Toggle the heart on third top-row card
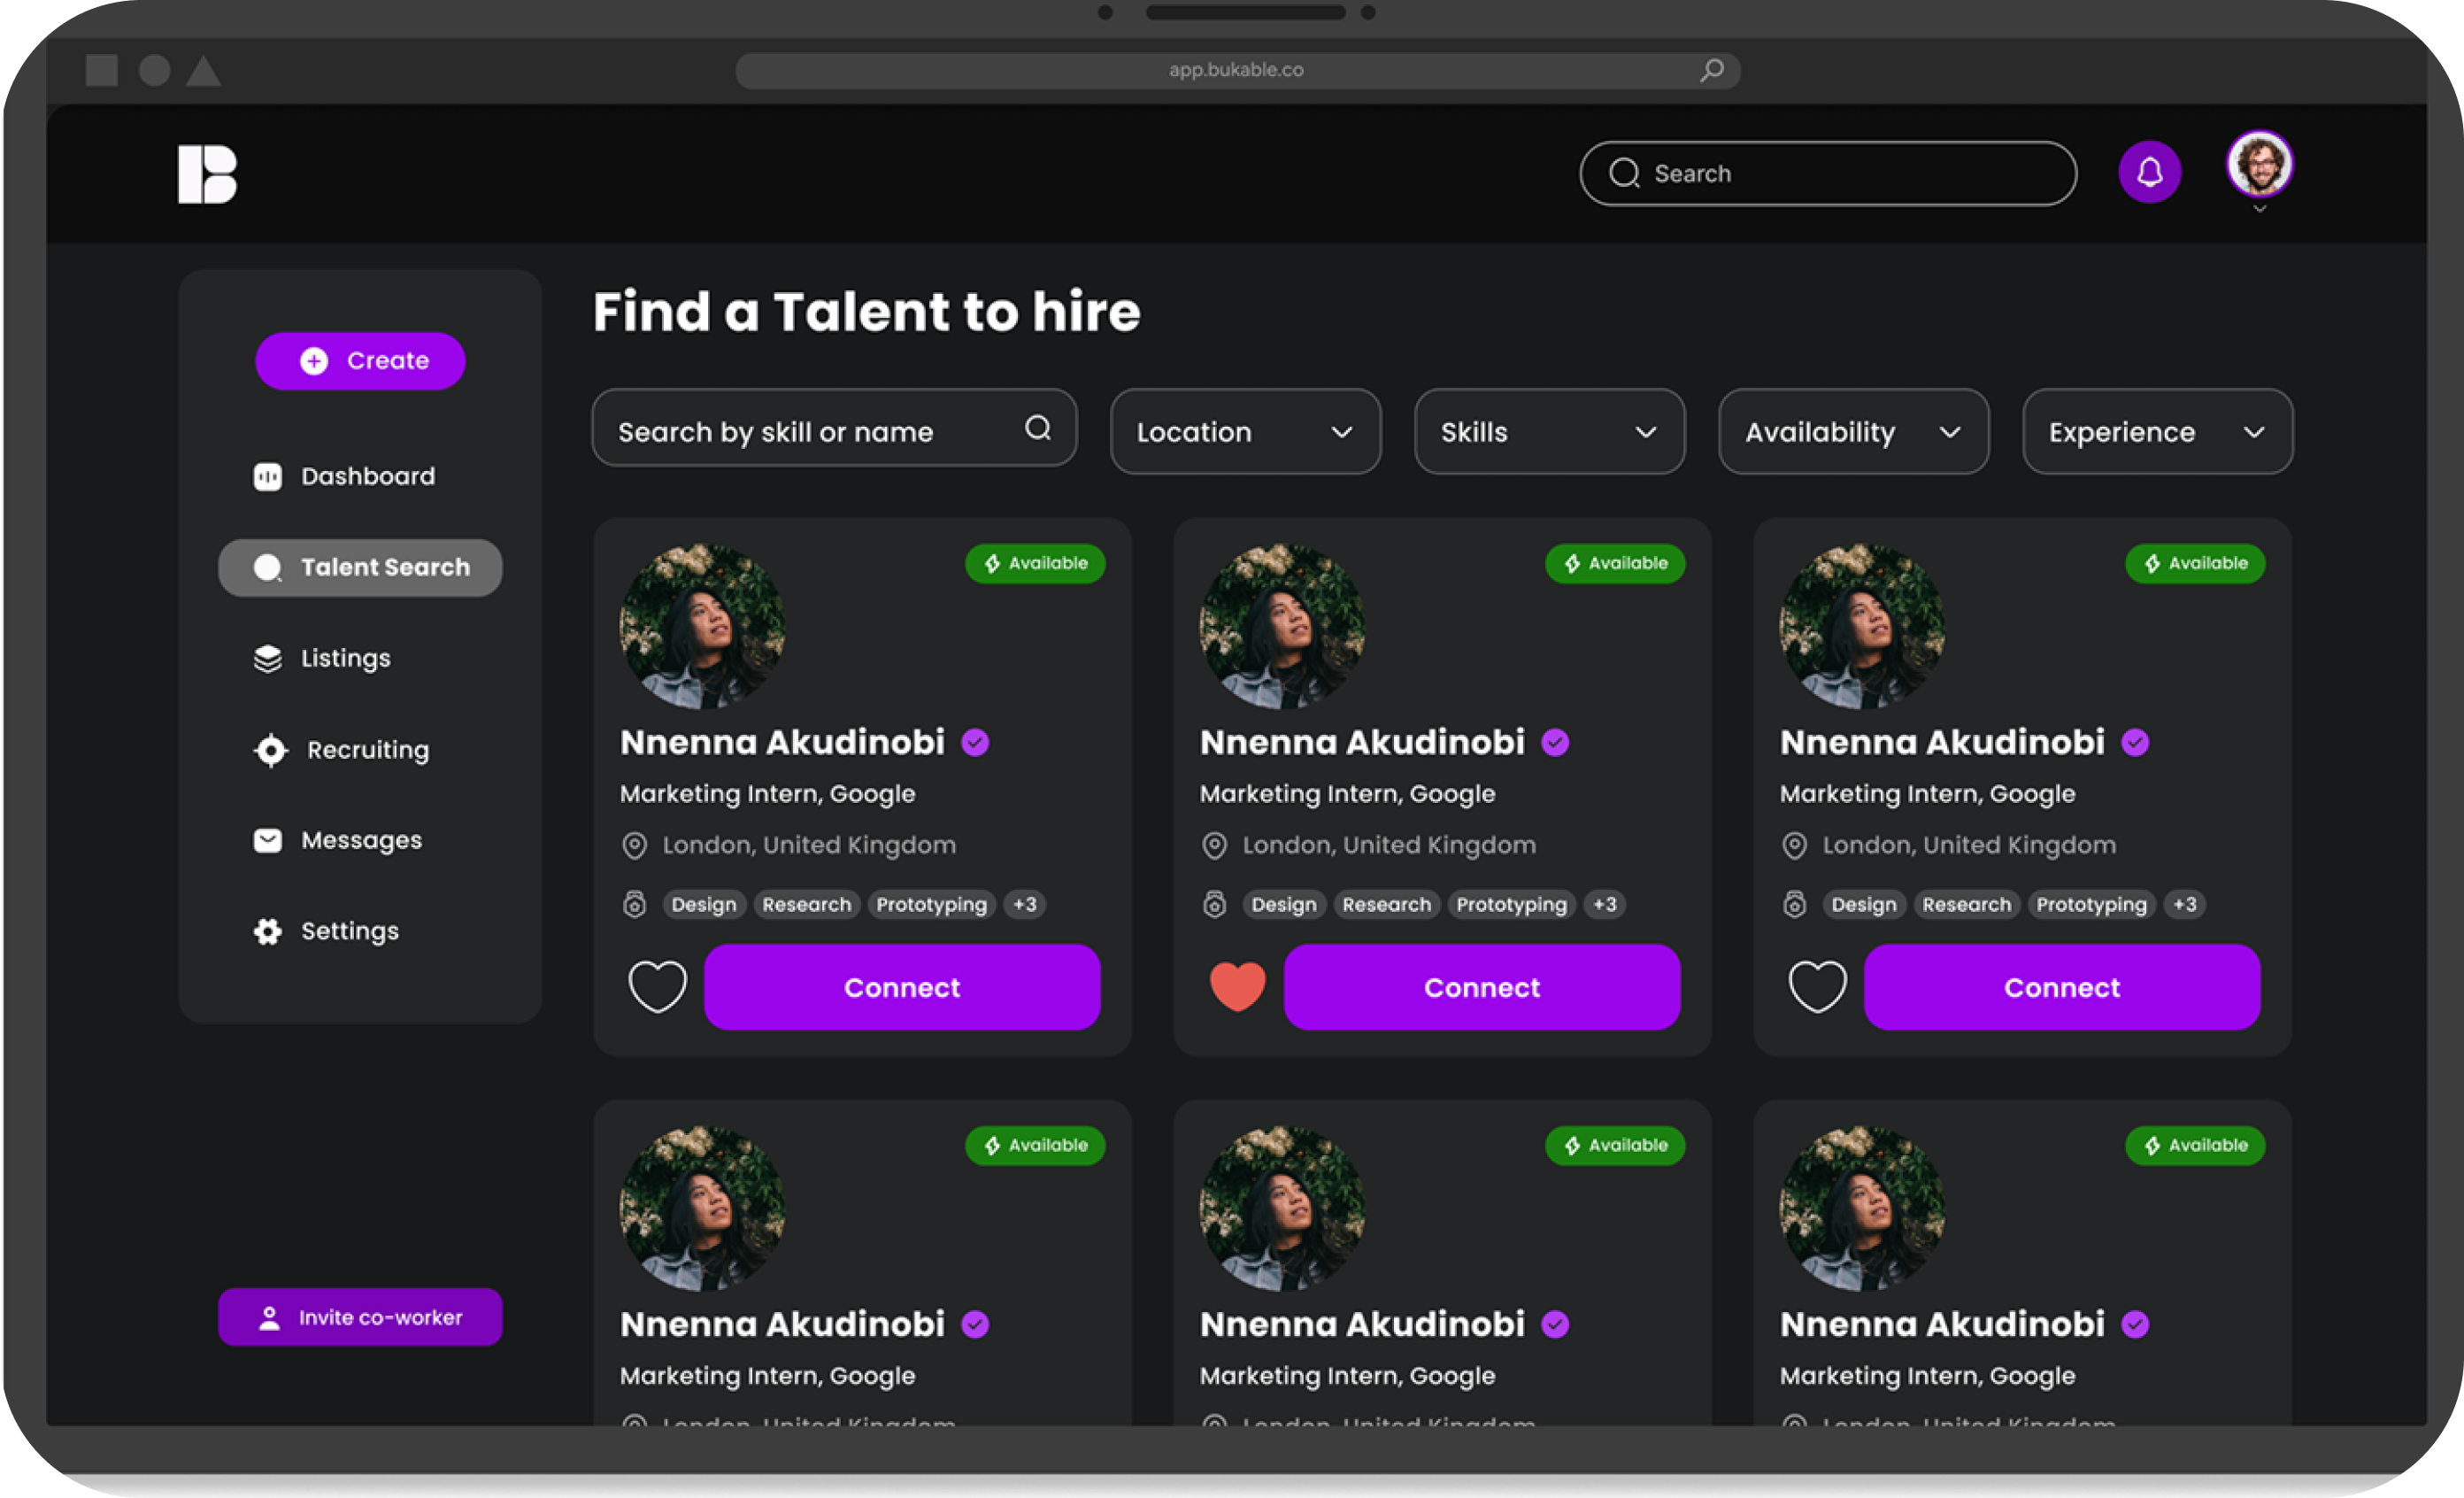 (1817, 987)
